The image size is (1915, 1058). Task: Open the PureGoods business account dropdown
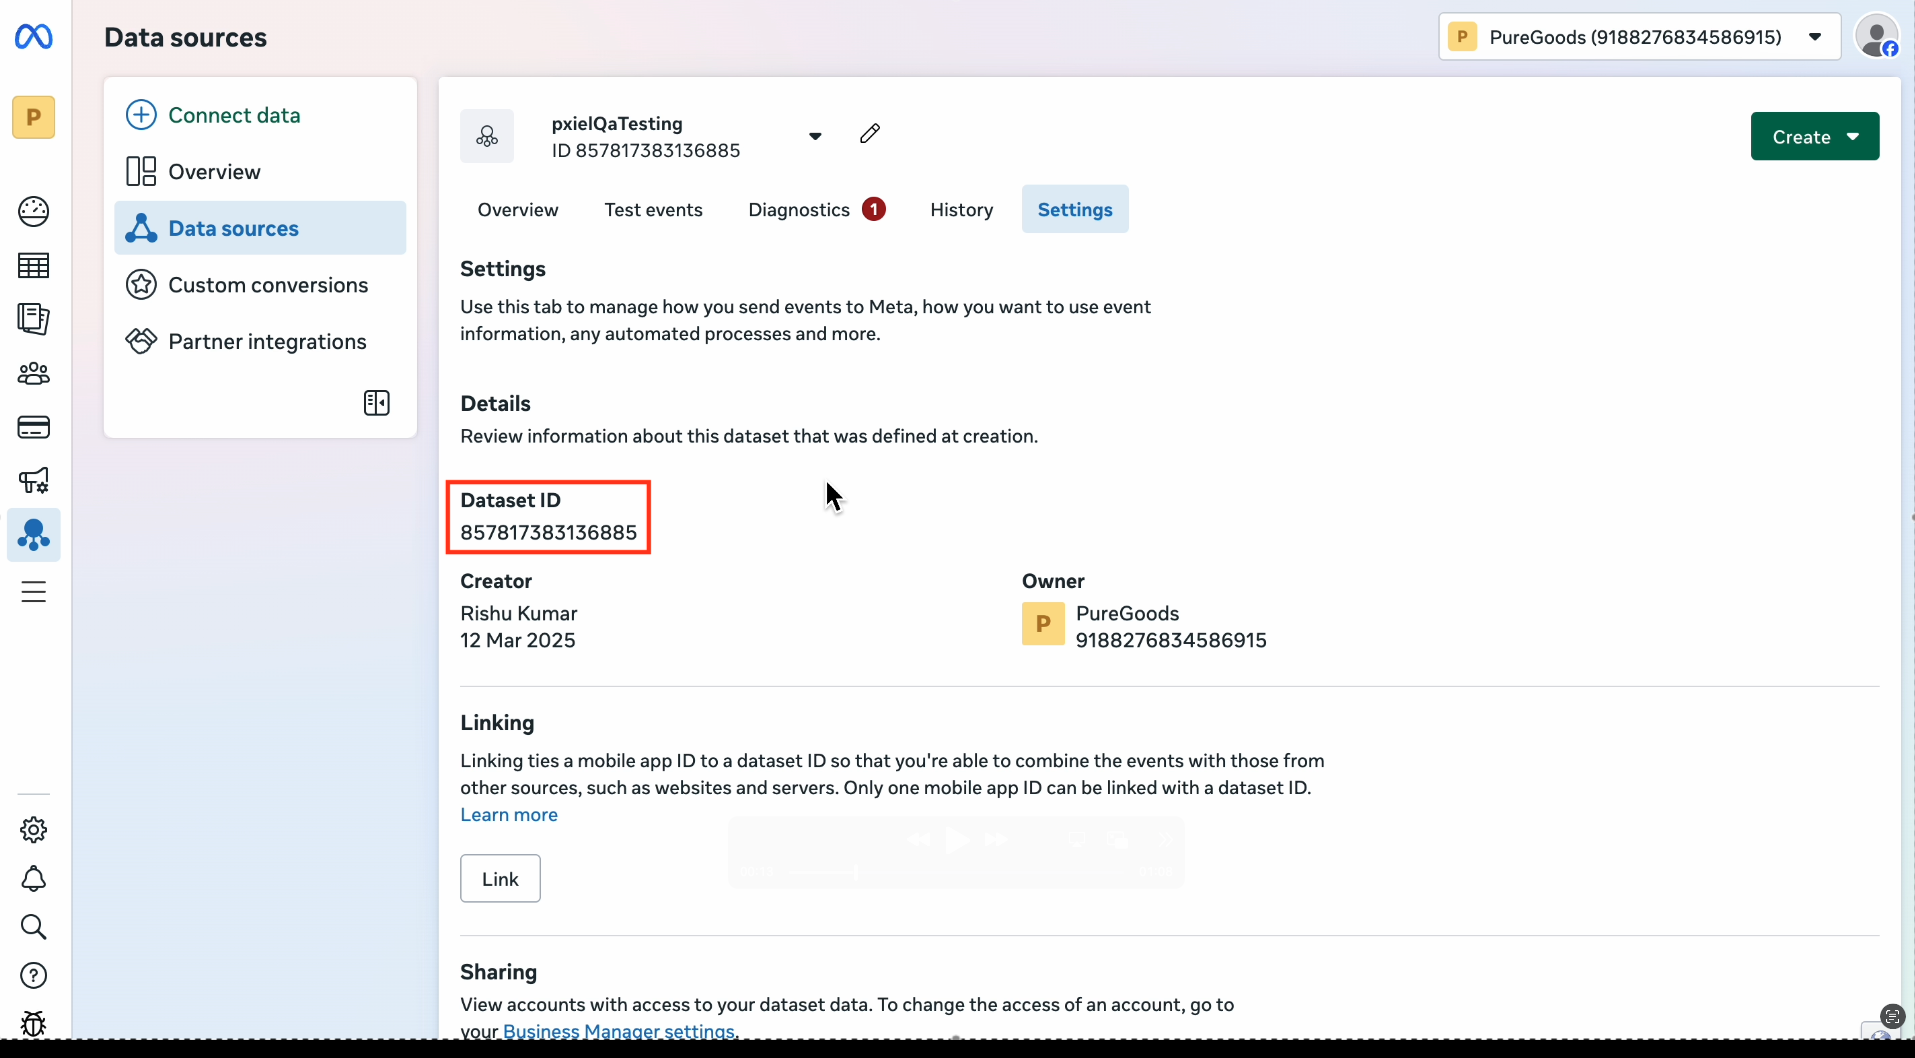point(1639,37)
